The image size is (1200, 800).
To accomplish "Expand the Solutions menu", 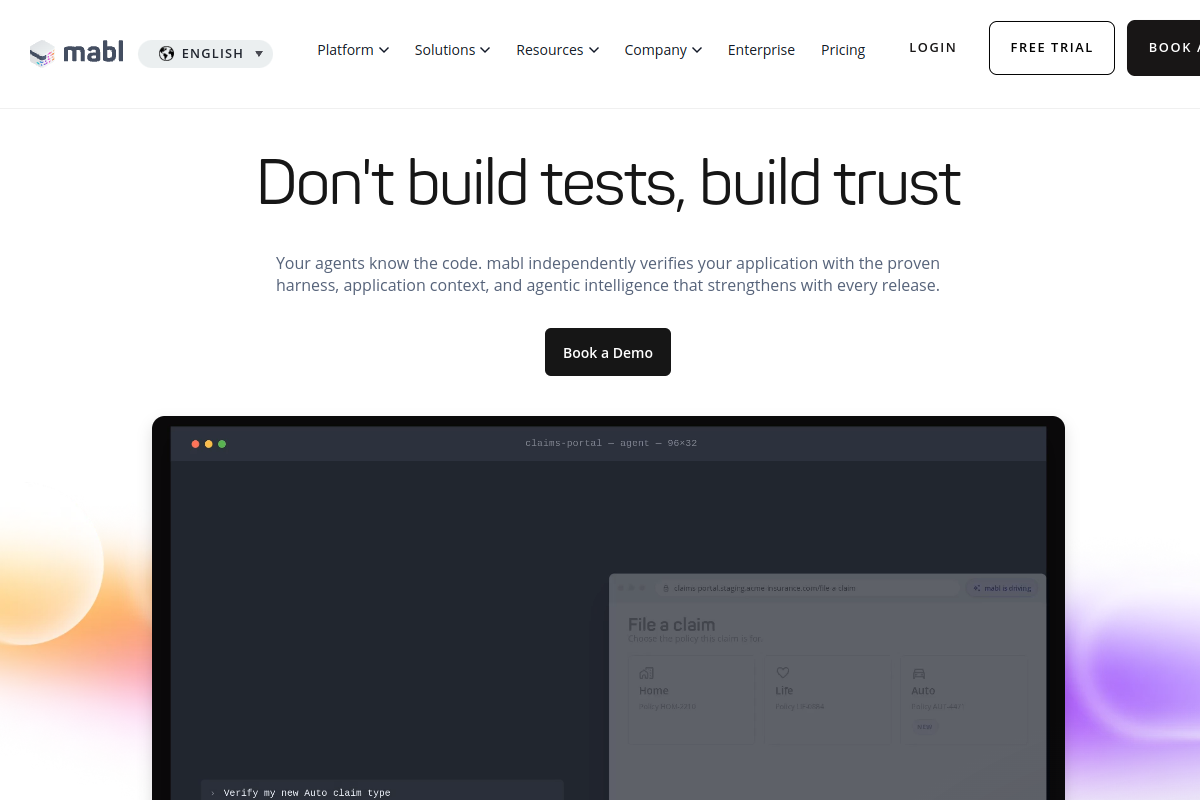I will pos(452,50).
